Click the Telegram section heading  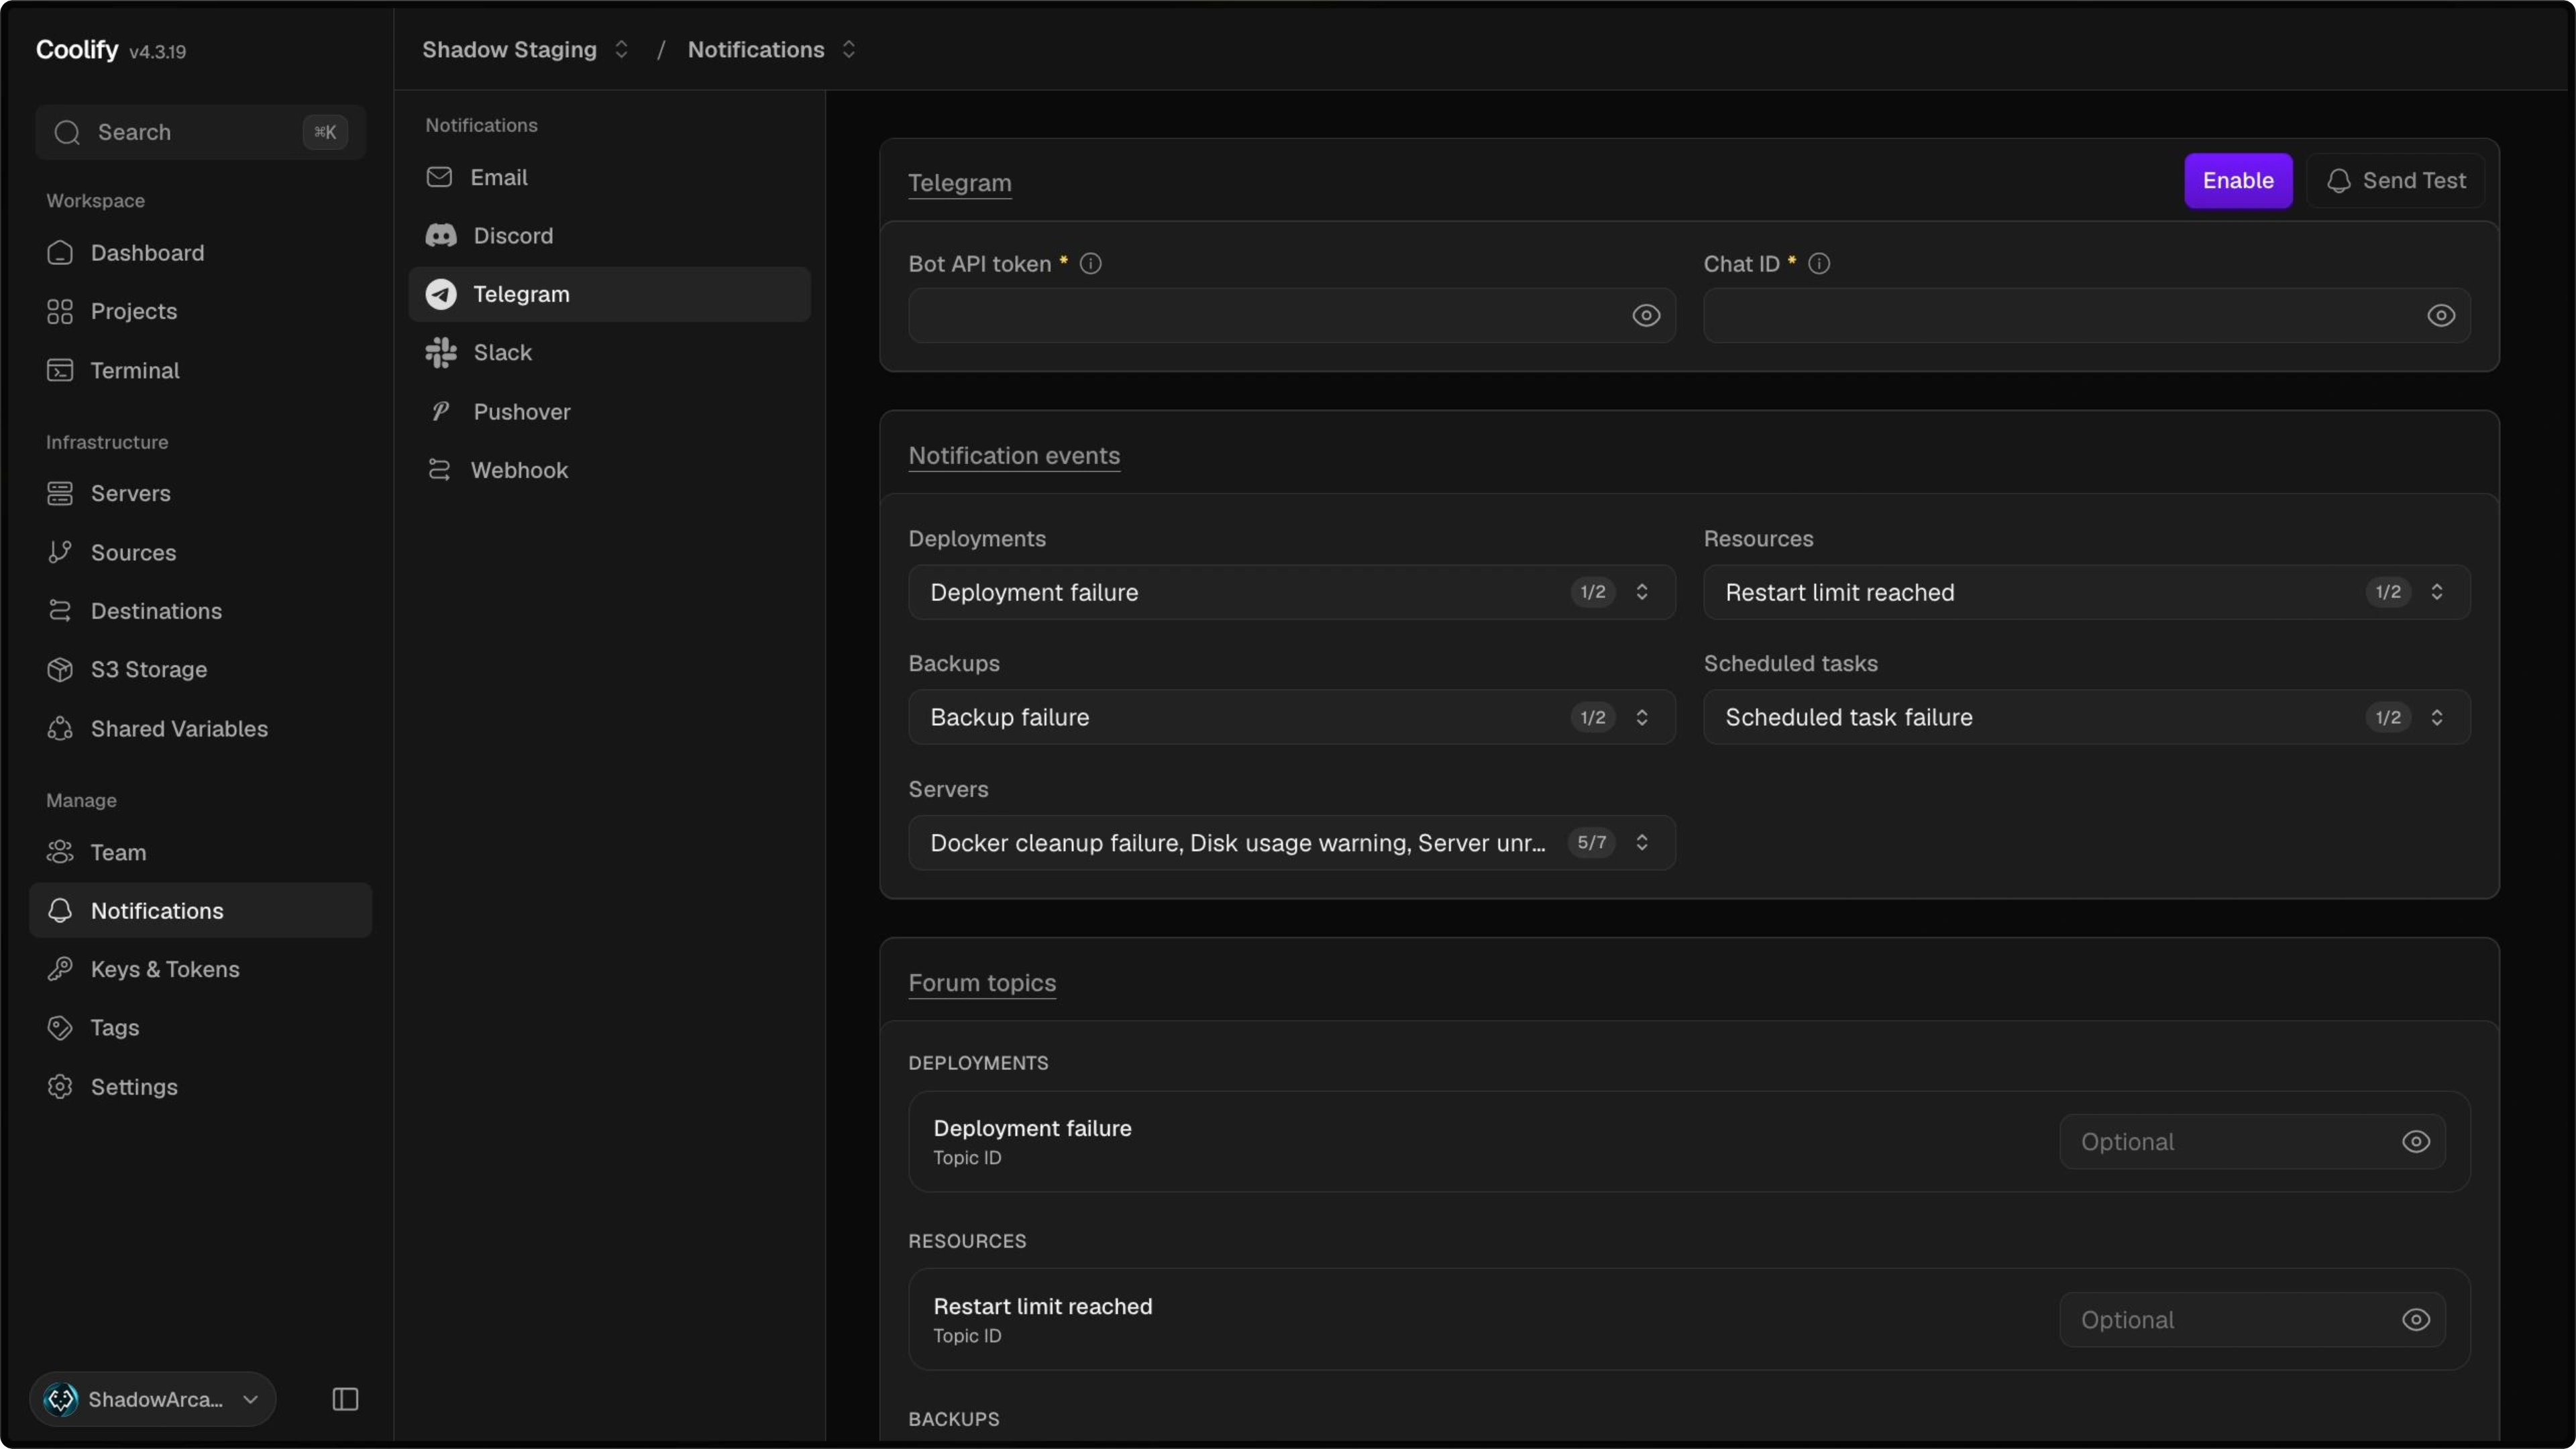pyautogui.click(x=959, y=183)
